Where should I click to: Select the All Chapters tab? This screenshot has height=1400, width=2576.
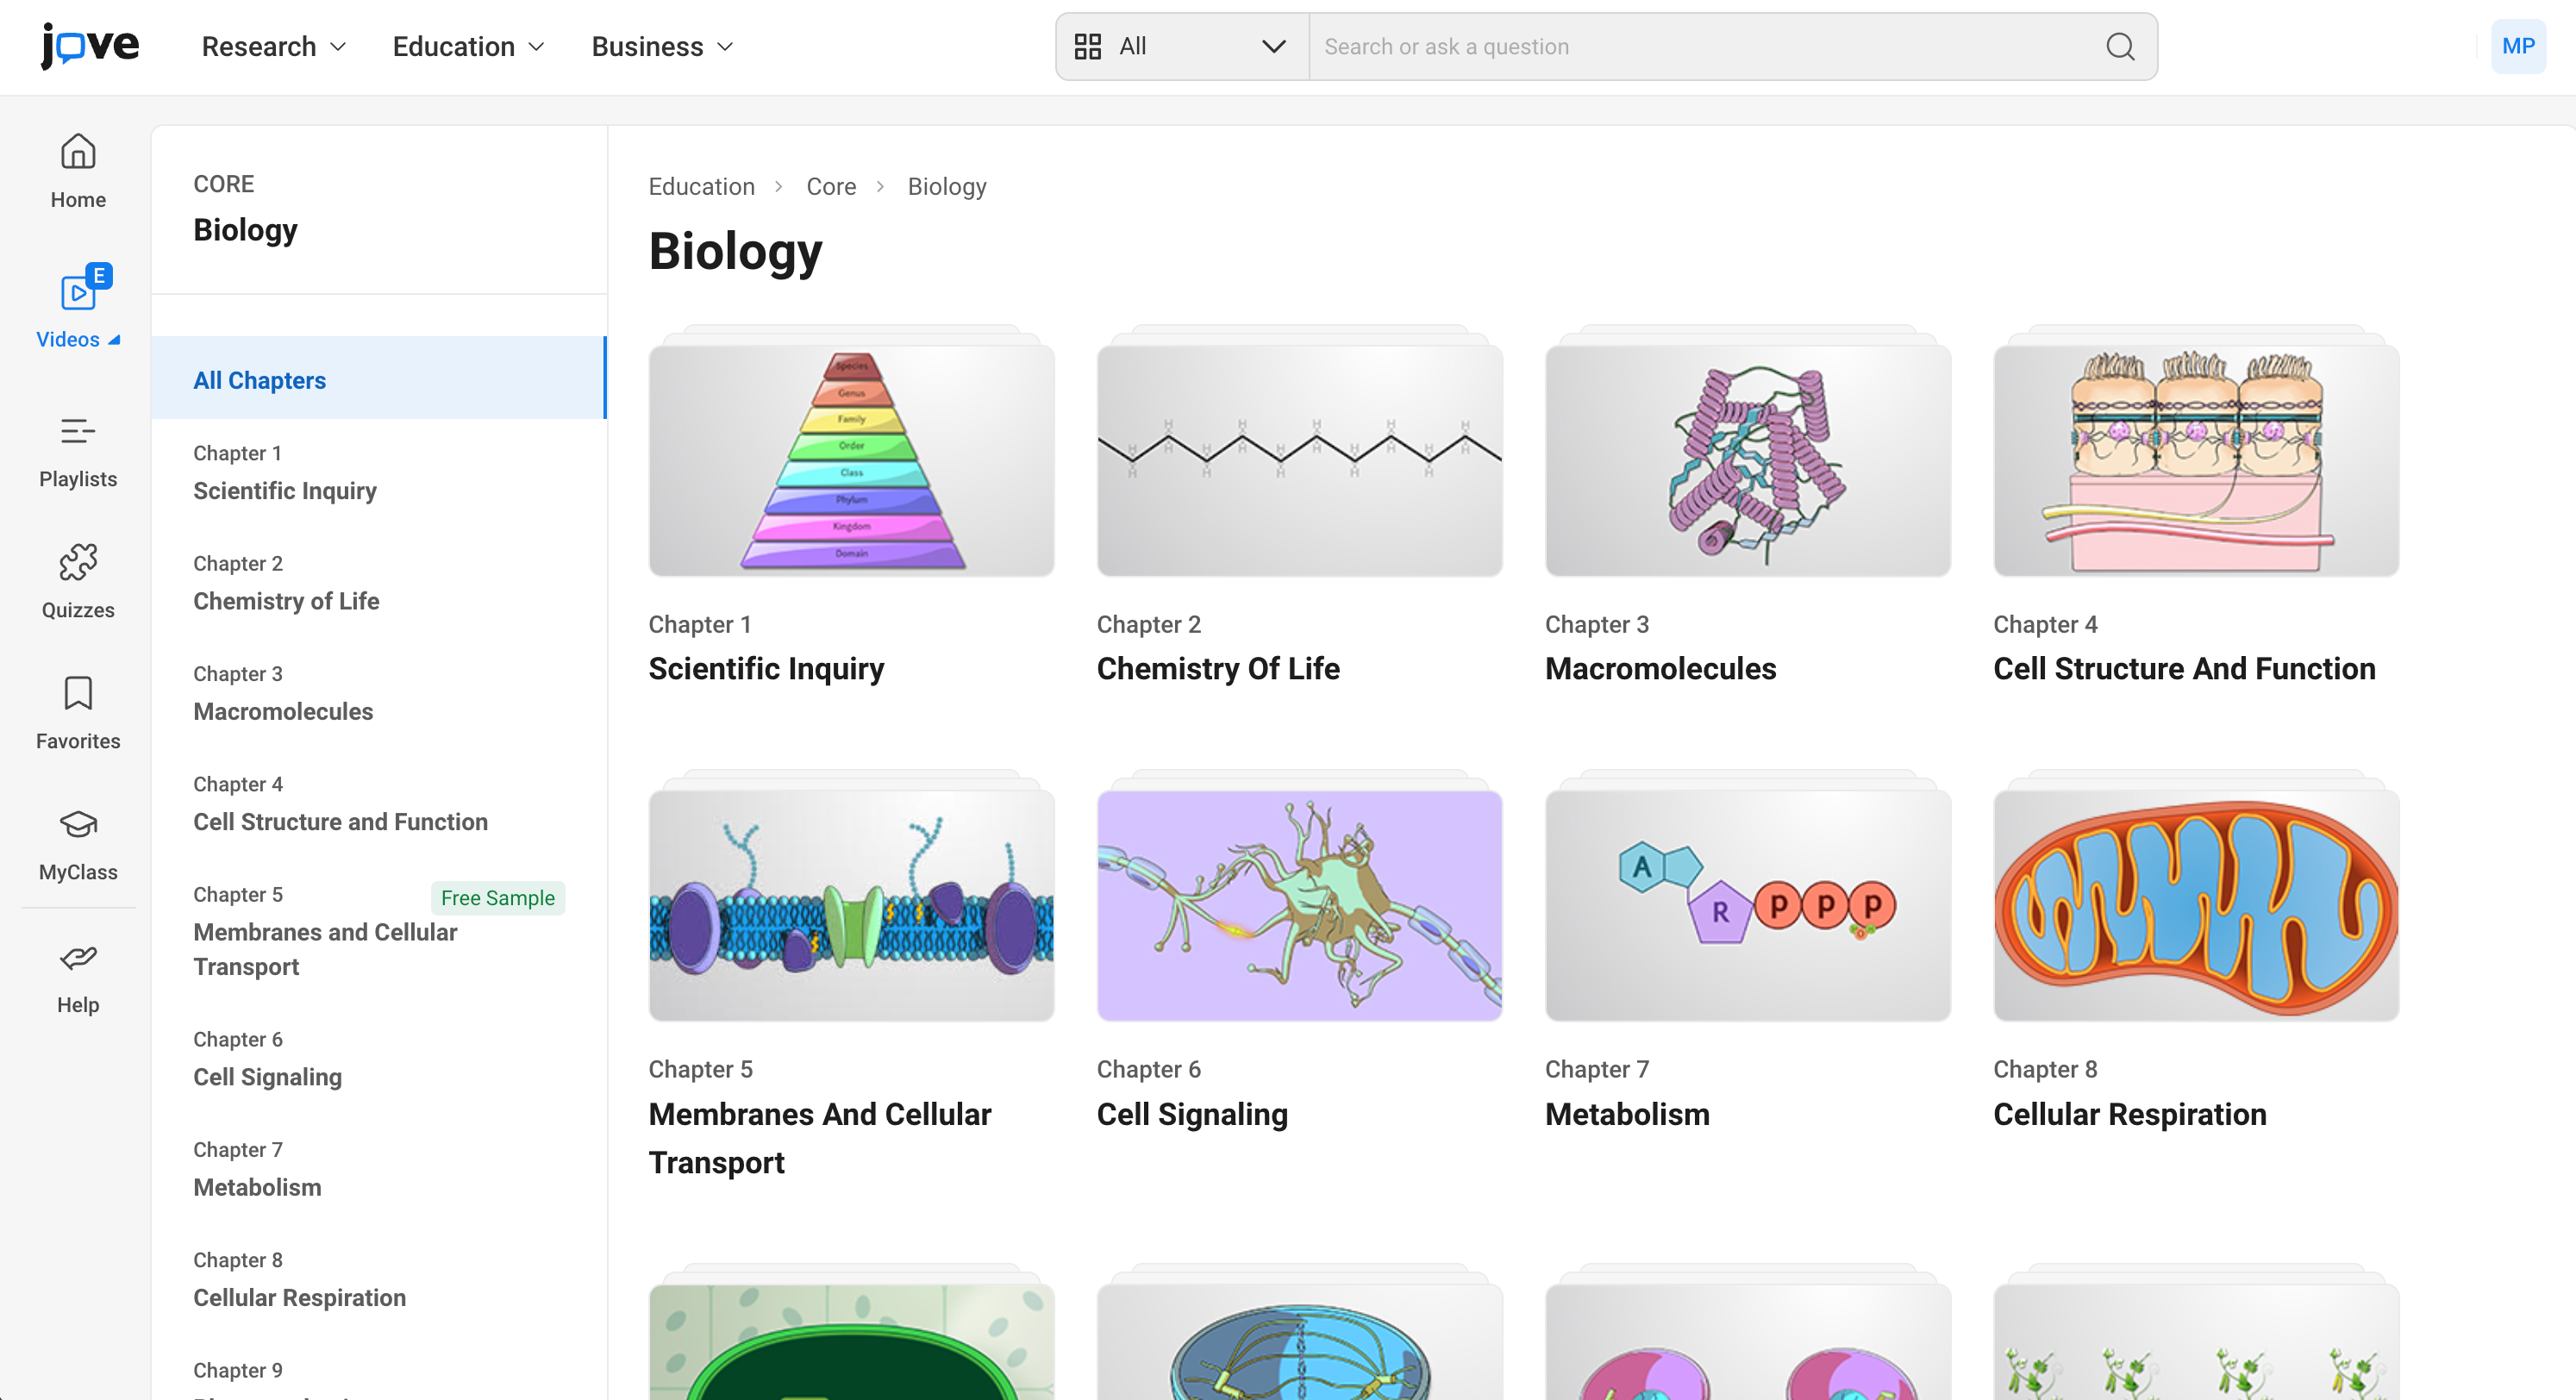(259, 380)
